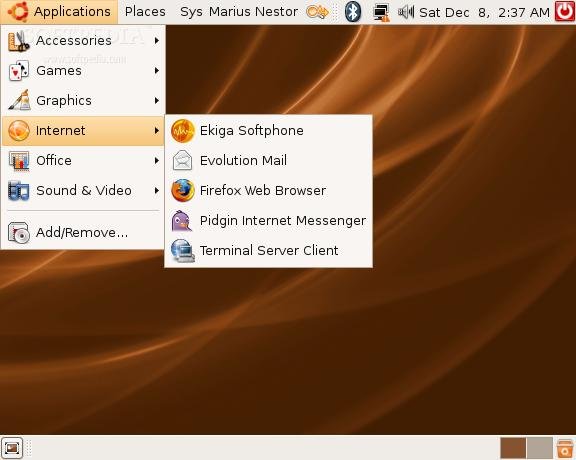
Task: Click the Firefox globe-fox icon
Action: [x=183, y=191]
